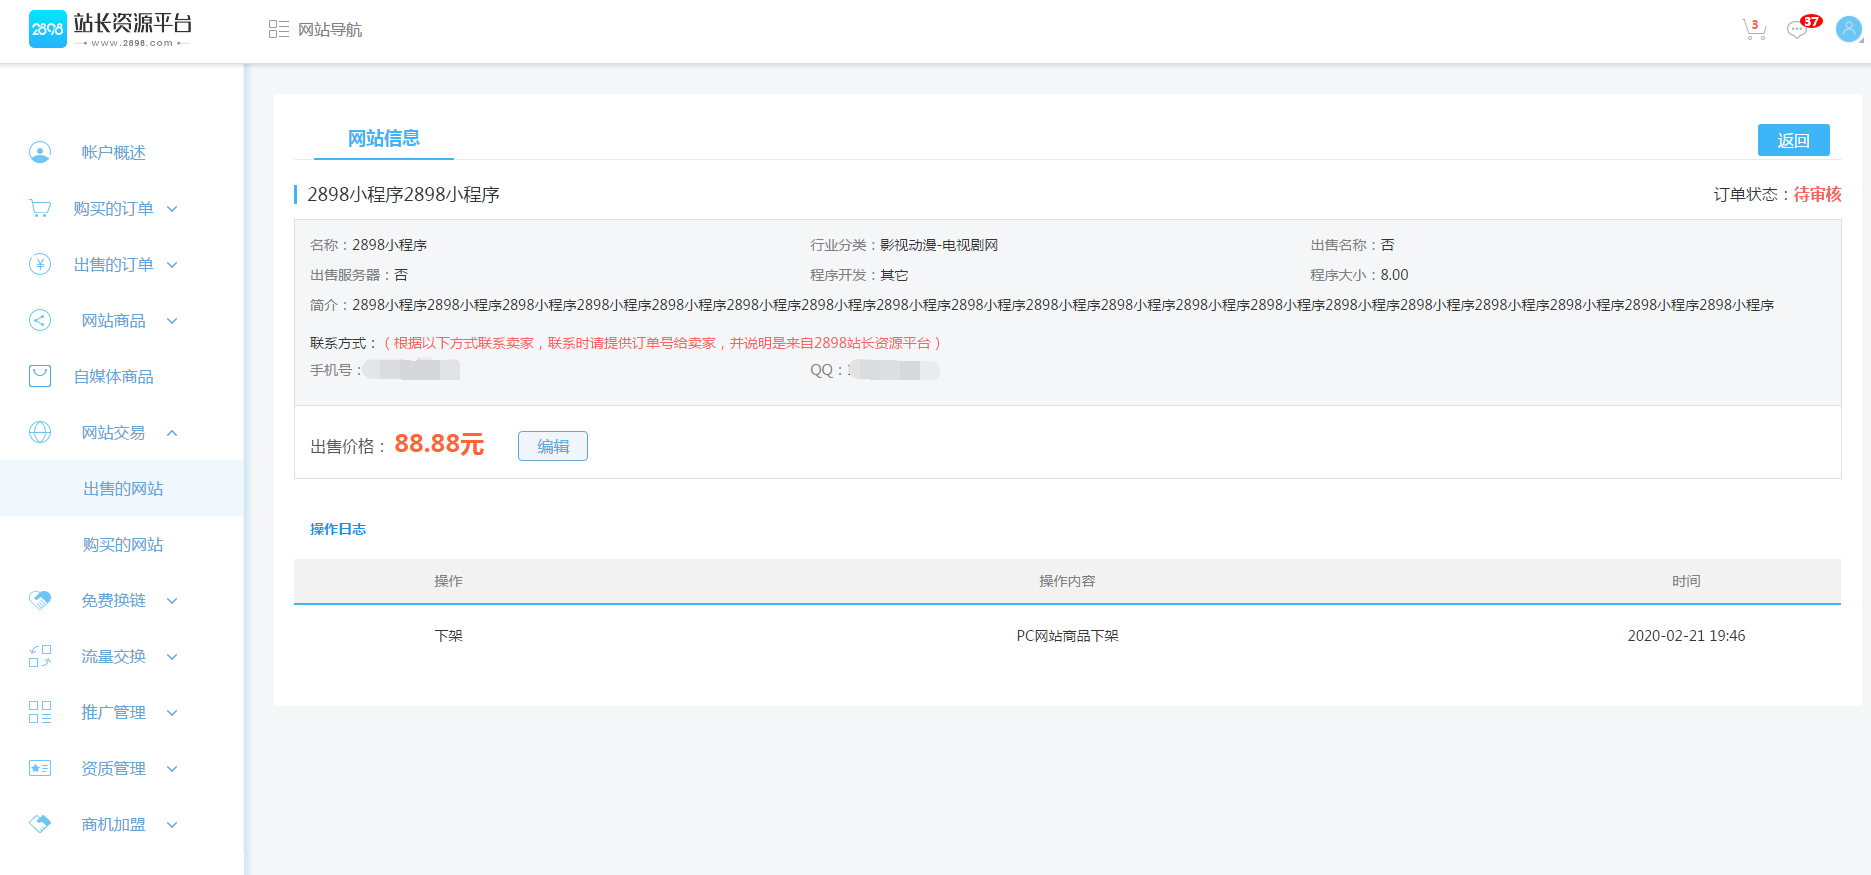
Task: Click the 帐户概述 profile icon
Action: click(x=40, y=152)
